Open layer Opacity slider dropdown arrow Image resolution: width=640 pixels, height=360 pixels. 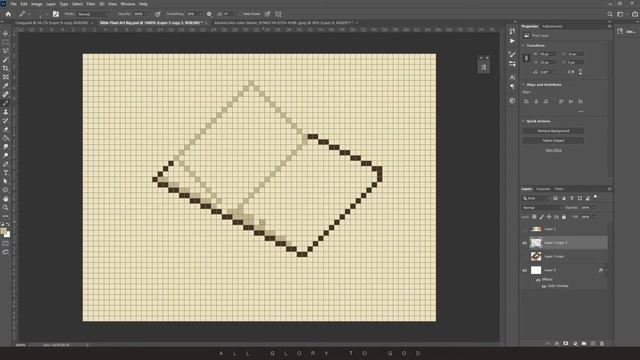click(x=595, y=208)
